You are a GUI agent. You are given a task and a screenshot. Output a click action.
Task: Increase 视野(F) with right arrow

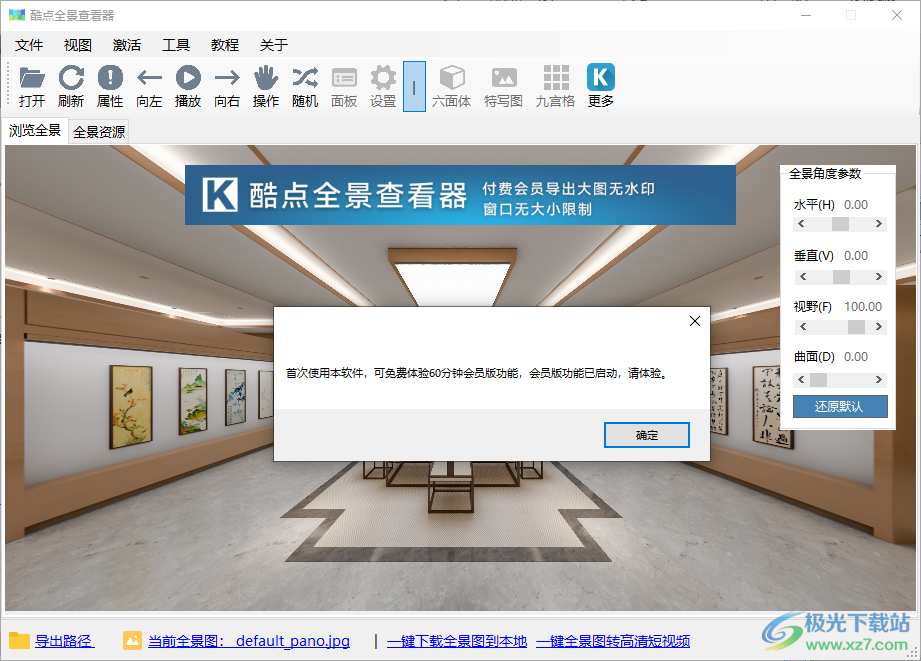(879, 327)
